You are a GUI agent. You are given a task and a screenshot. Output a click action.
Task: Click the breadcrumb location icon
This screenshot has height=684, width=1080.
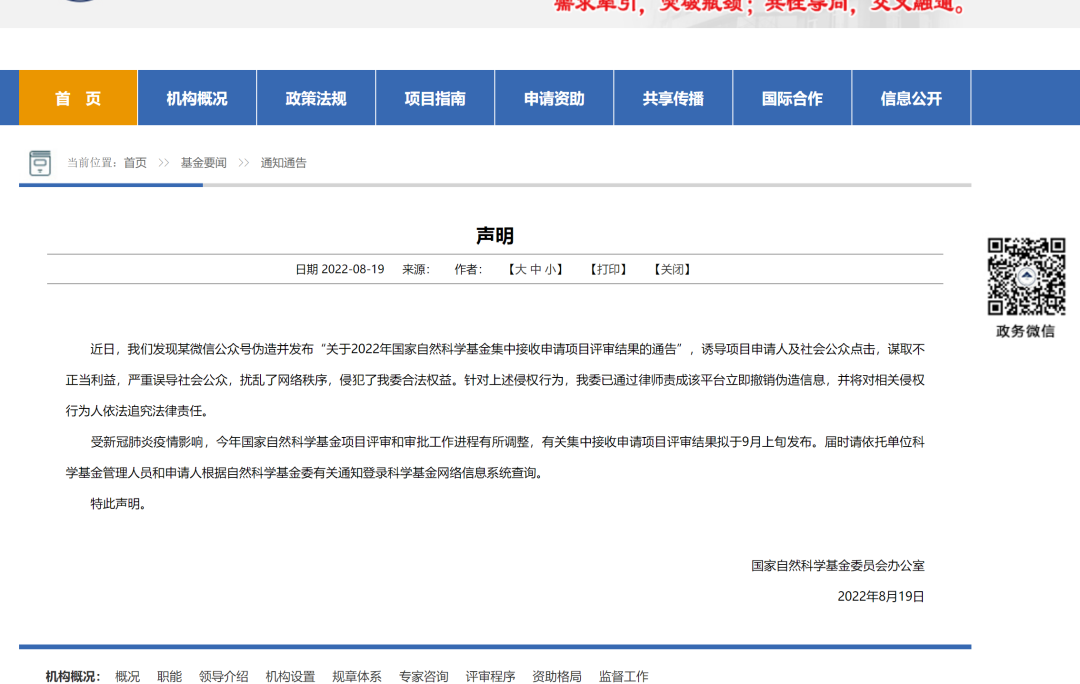[40, 163]
